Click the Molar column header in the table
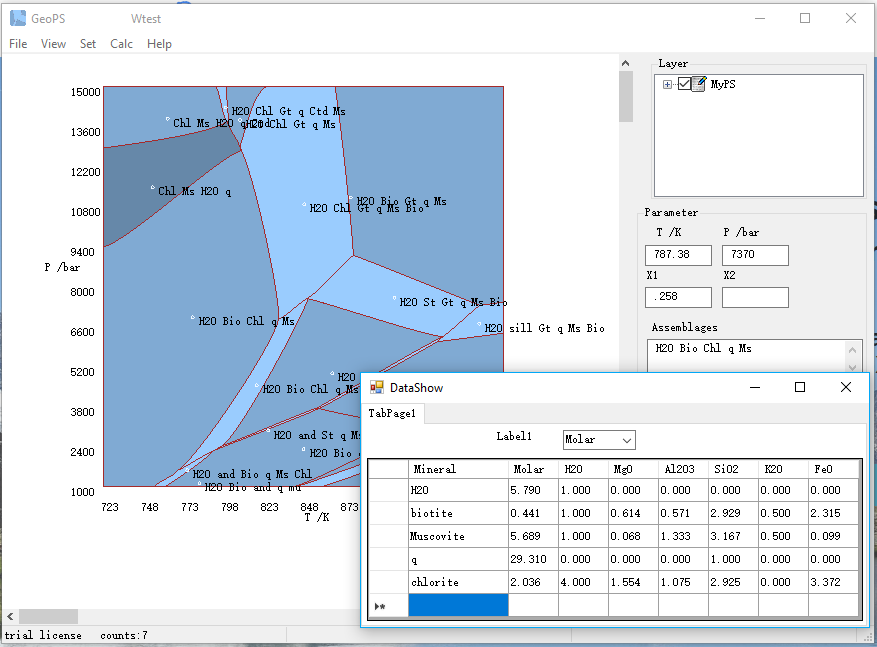The width and height of the screenshot is (877, 647). (532, 469)
